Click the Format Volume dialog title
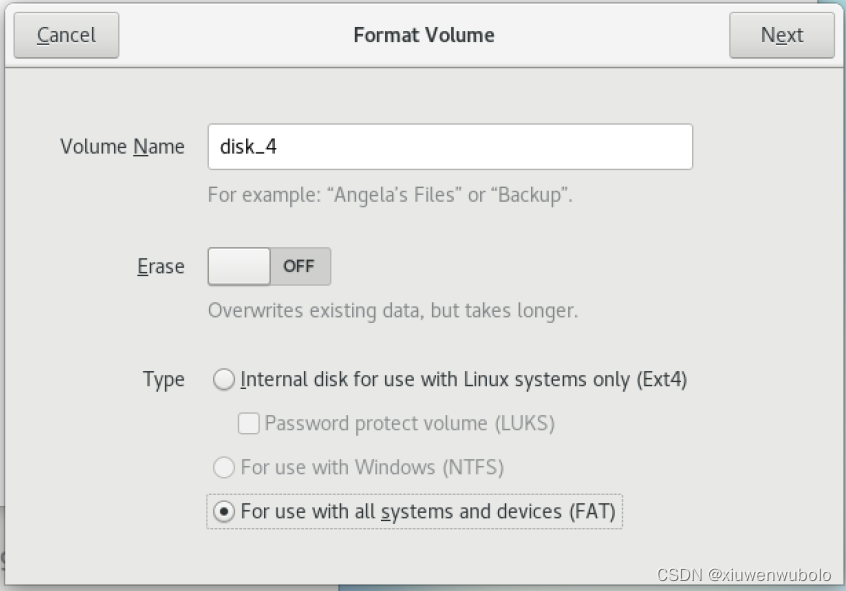The image size is (846, 591). (423, 34)
